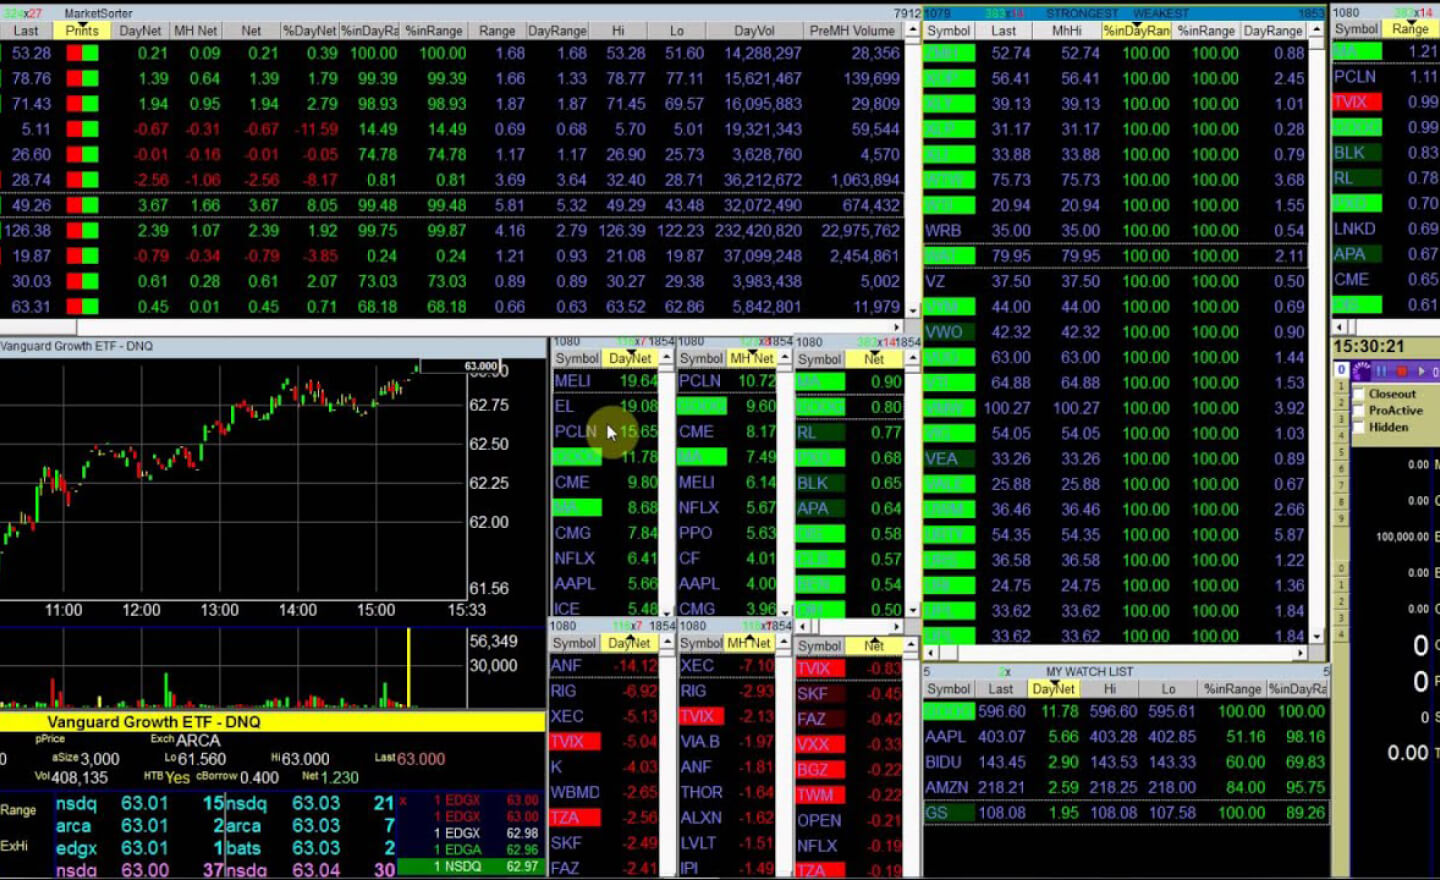Click the MH Net column header in MarketSorter
Screen dimensions: 1440x880
point(195,30)
